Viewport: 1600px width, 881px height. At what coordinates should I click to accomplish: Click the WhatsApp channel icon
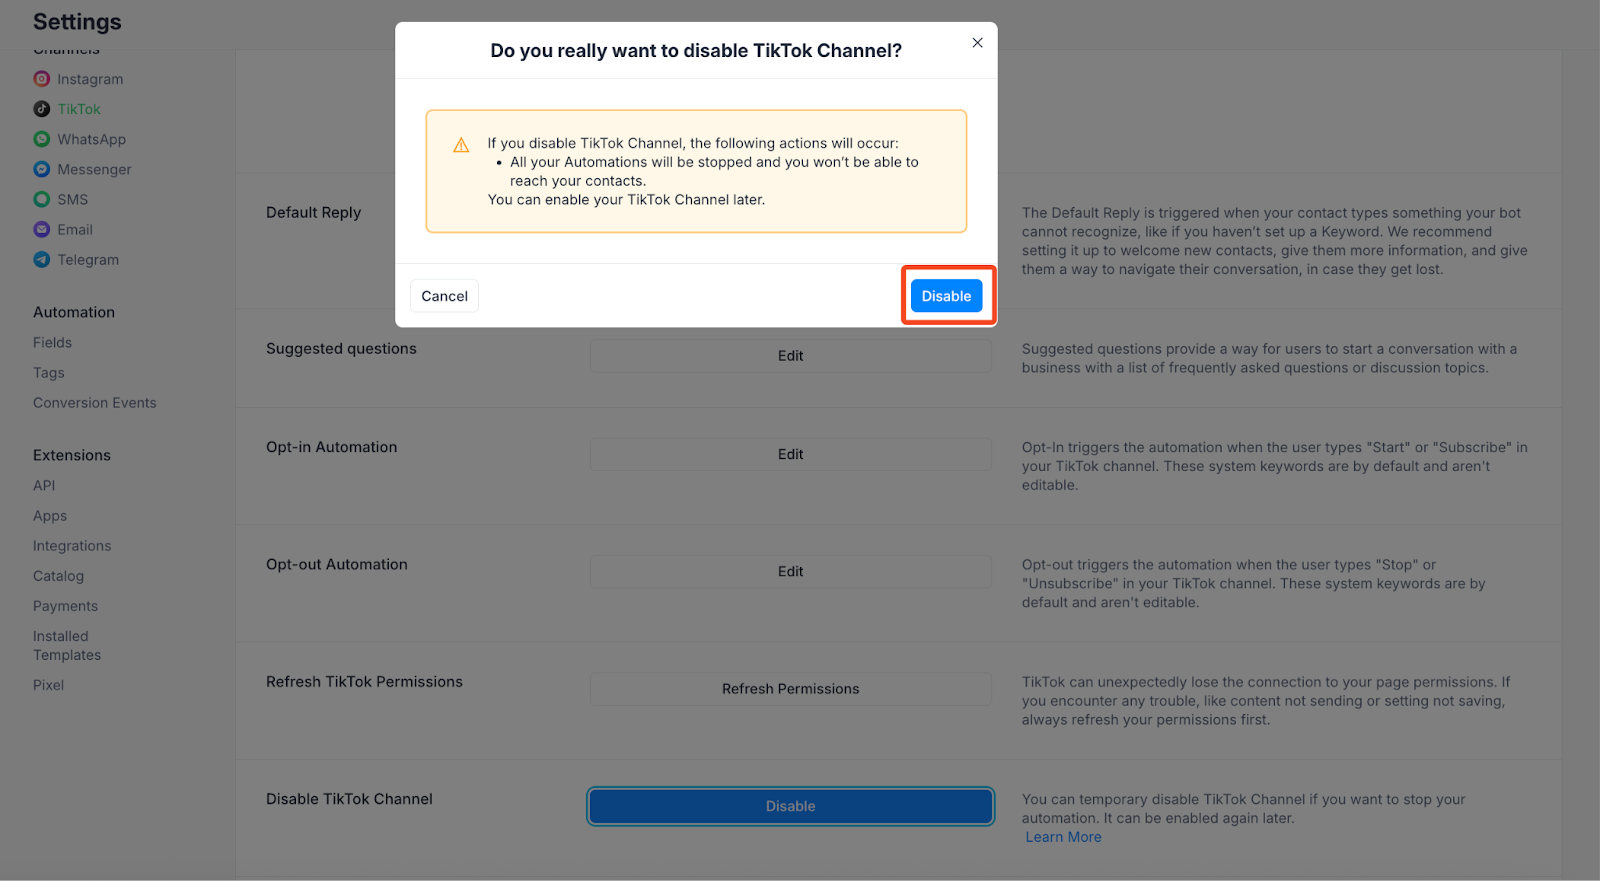(41, 139)
